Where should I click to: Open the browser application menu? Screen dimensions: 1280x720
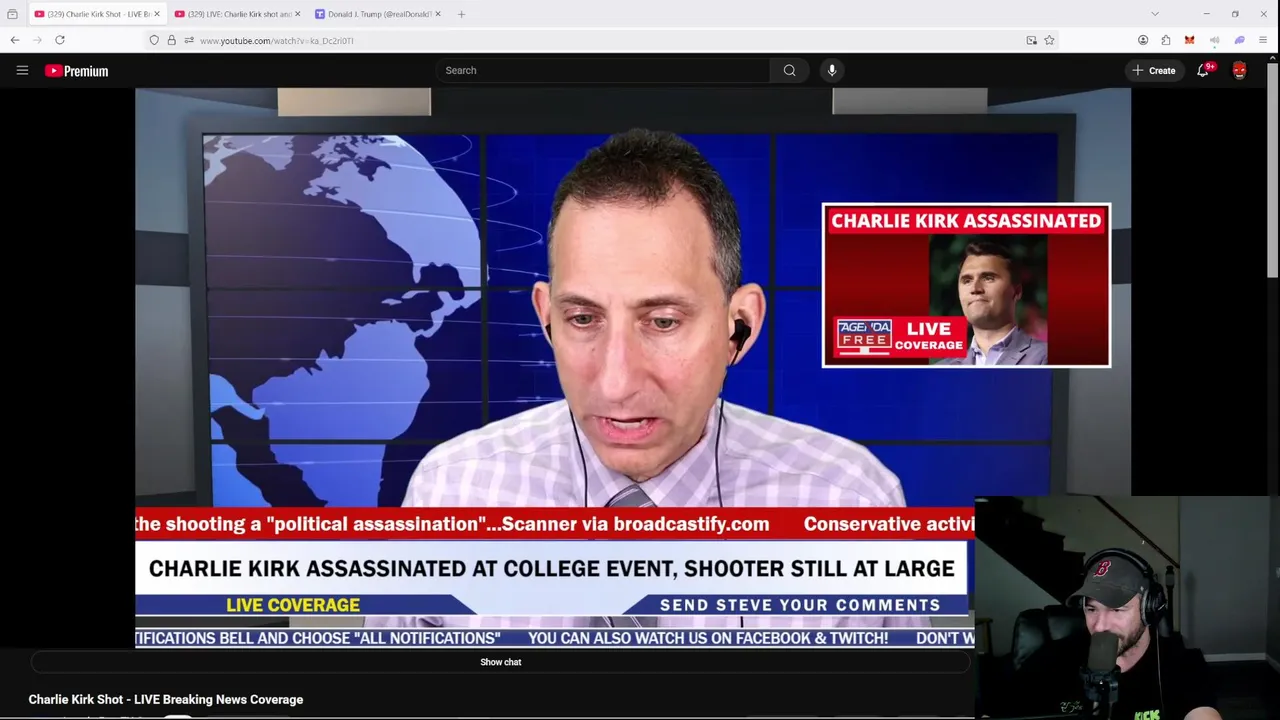point(1263,40)
